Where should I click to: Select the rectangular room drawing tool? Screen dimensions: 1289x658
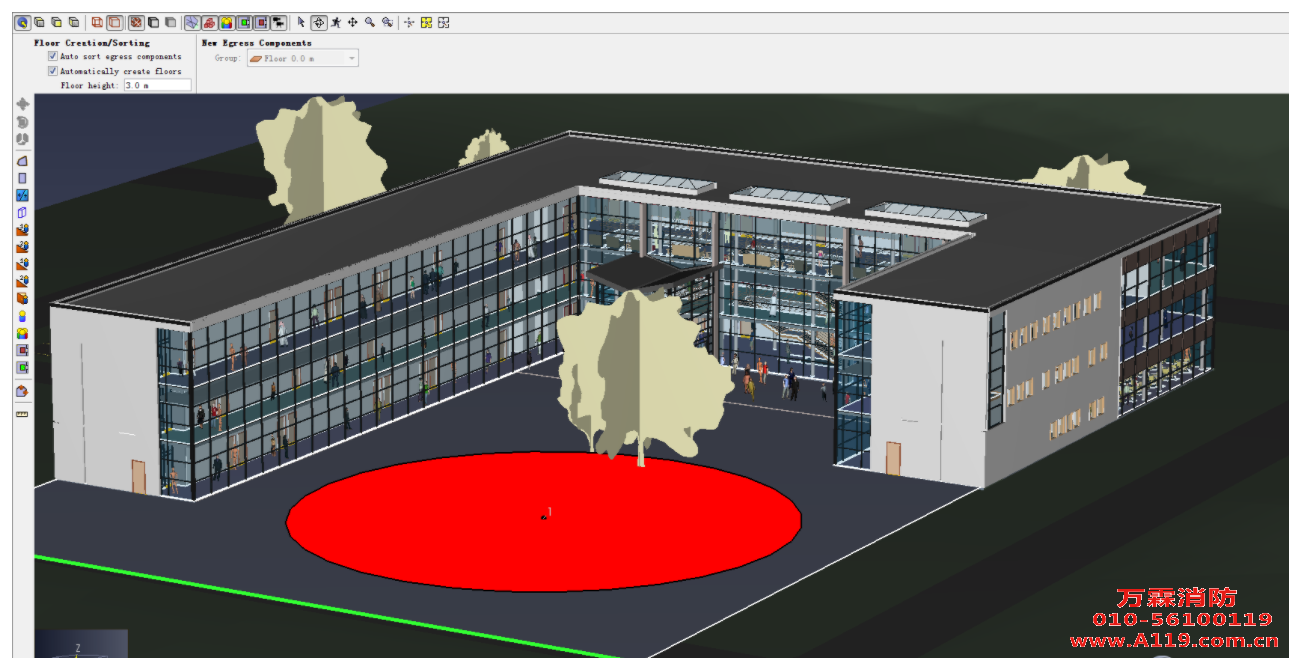coord(22,178)
